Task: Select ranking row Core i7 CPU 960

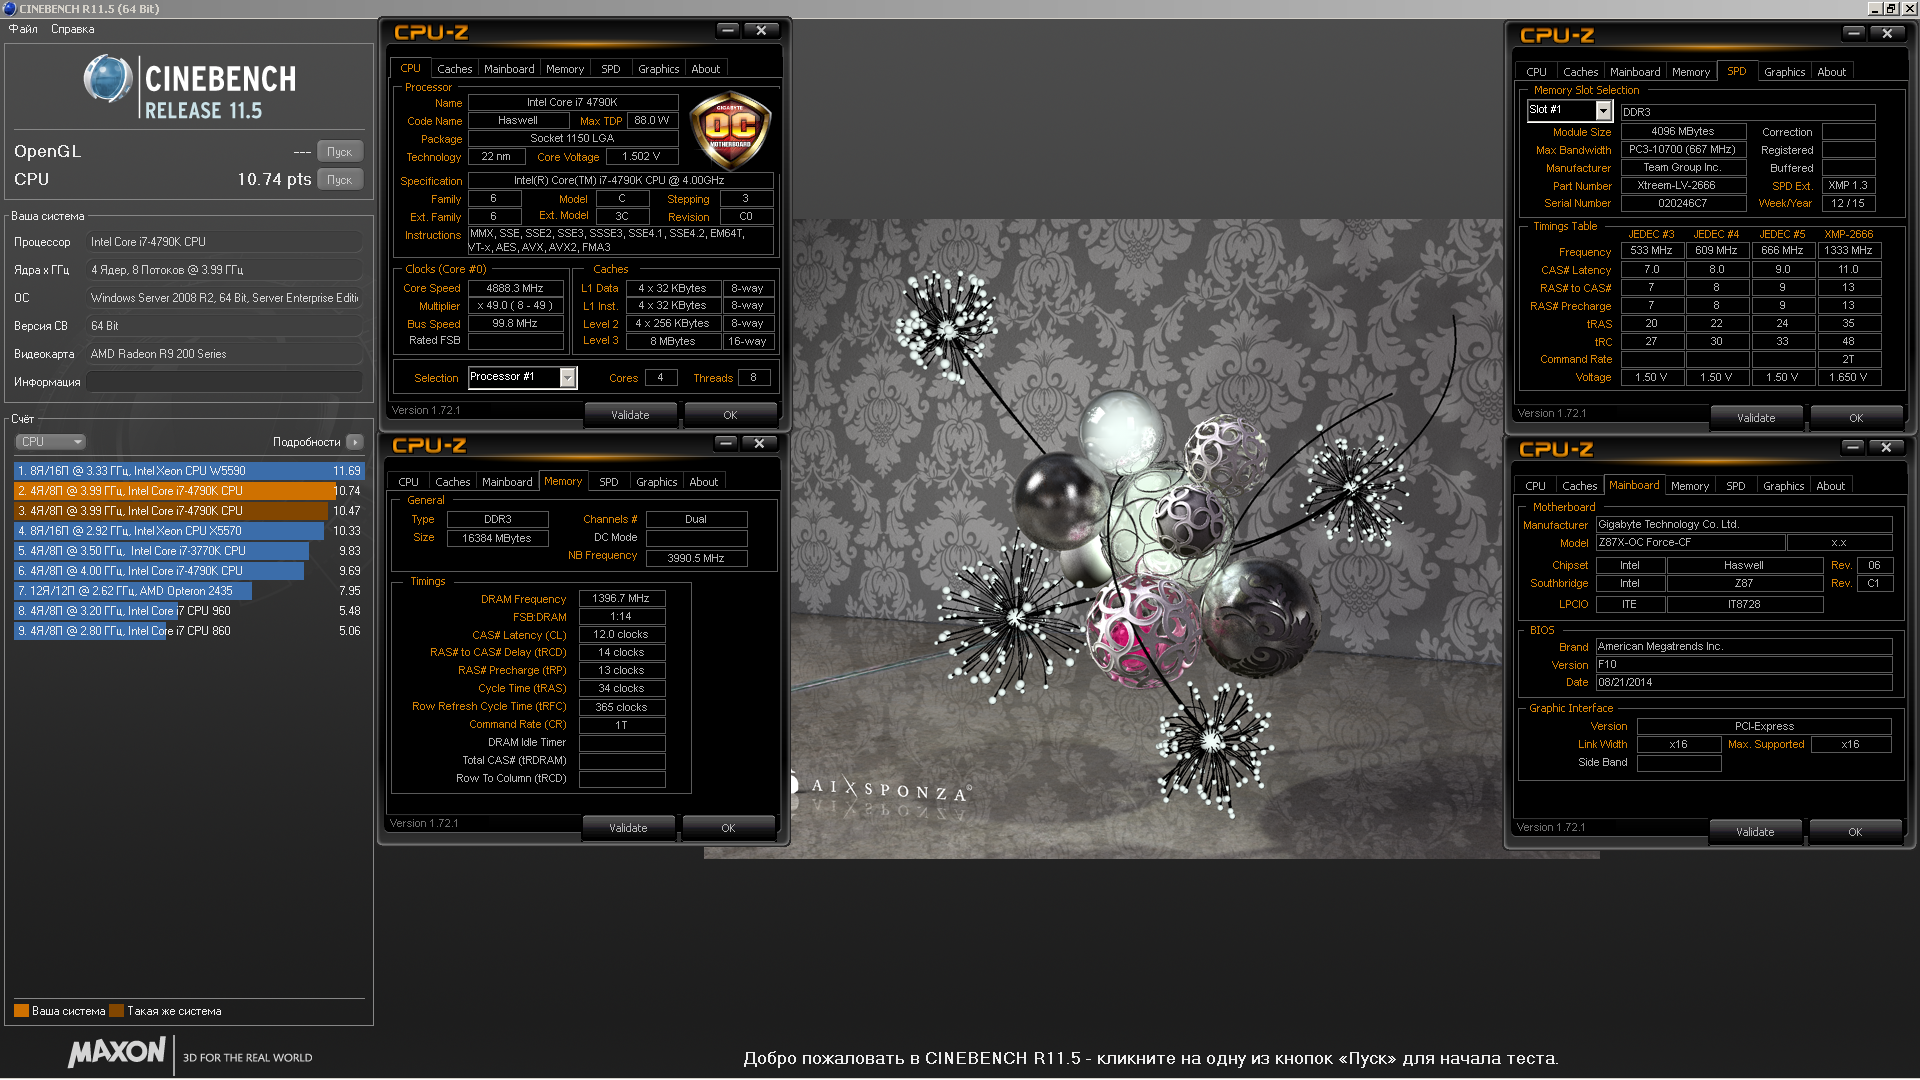Action: click(x=189, y=611)
